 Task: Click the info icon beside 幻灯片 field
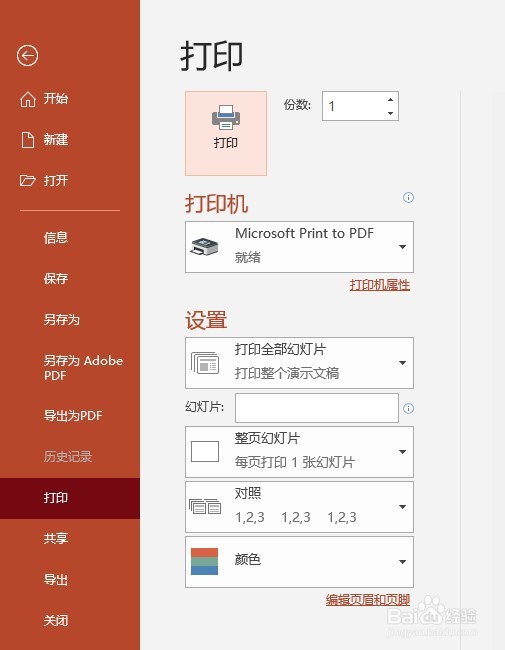click(x=408, y=408)
